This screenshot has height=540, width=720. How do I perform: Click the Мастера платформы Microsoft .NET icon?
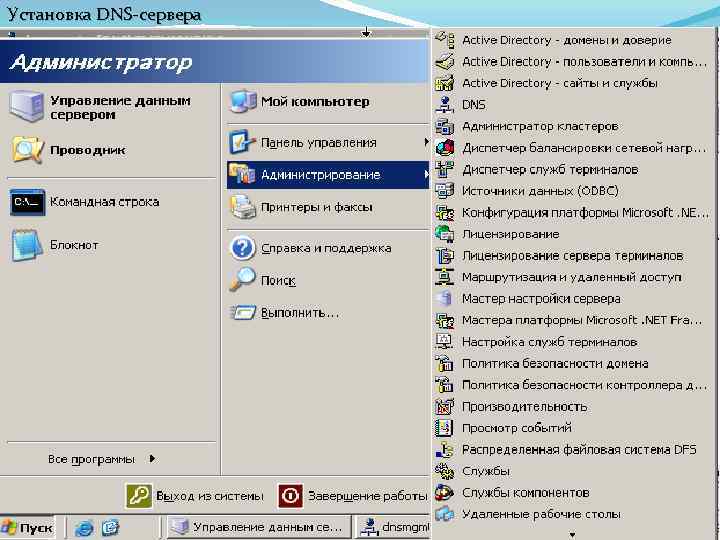pyautogui.click(x=444, y=320)
